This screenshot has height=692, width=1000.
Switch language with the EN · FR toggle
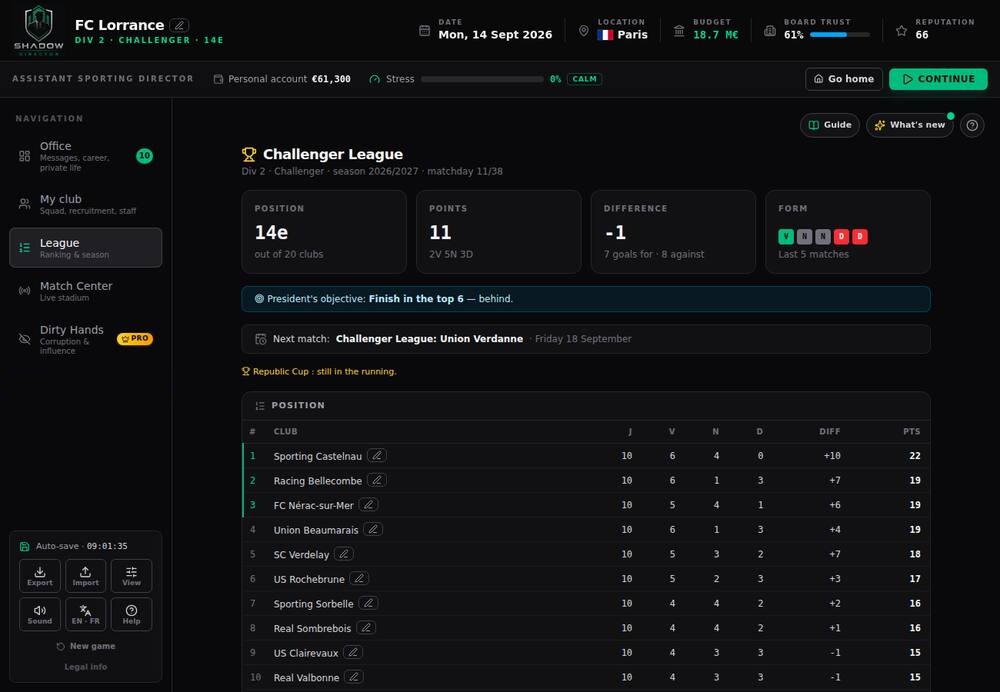[x=85, y=614]
